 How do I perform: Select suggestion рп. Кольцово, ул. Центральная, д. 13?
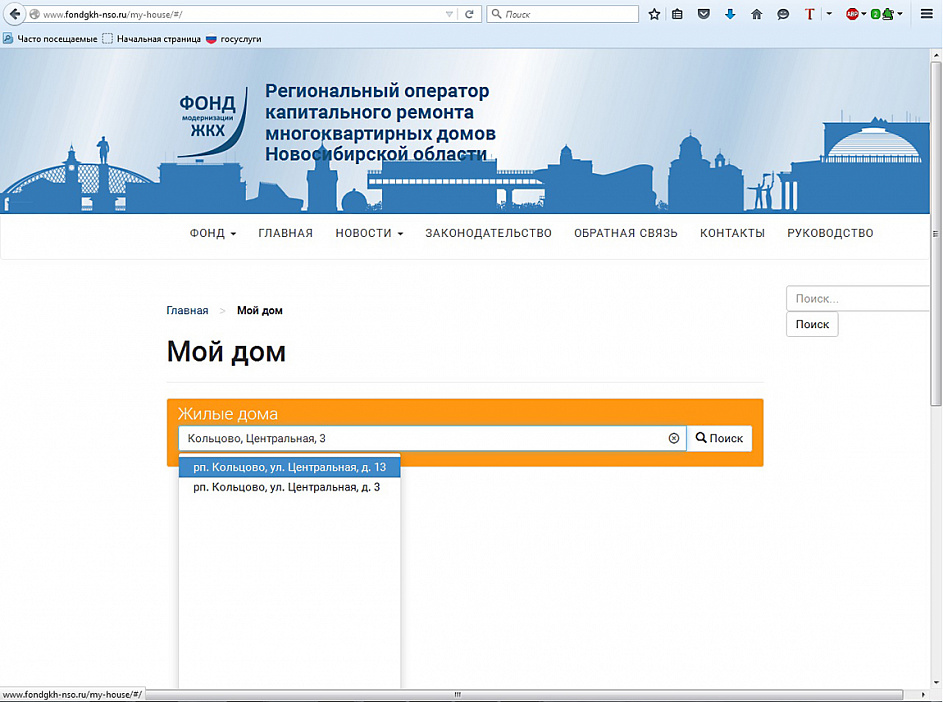coord(289,467)
